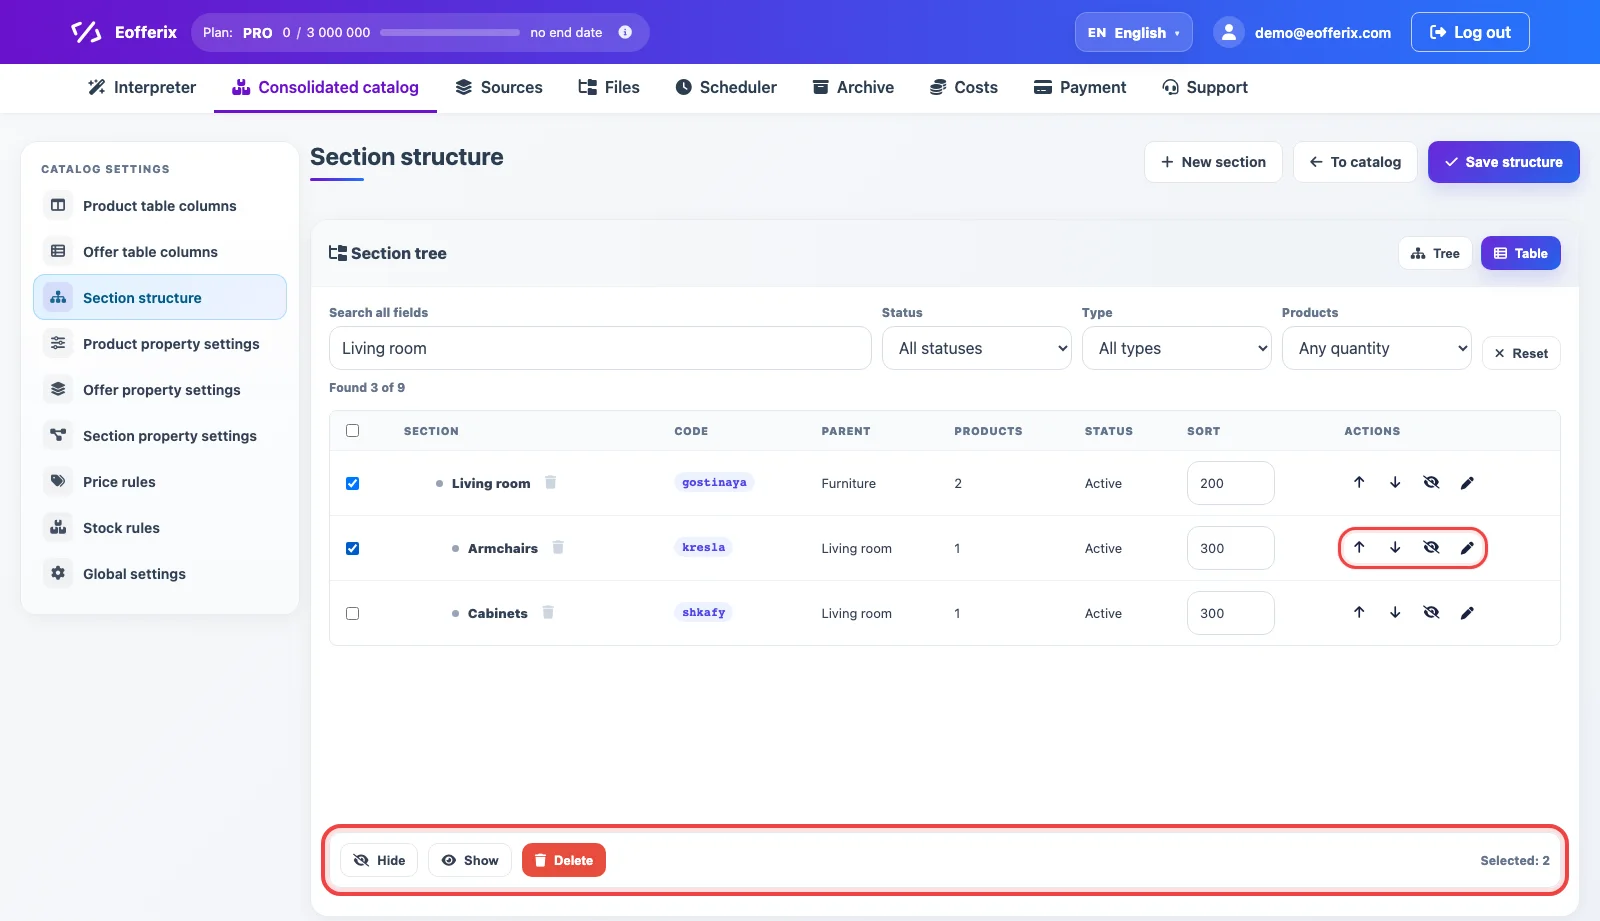Delete the Cabinets section via trash icon
Screen dimensions: 1600x921
click(548, 612)
